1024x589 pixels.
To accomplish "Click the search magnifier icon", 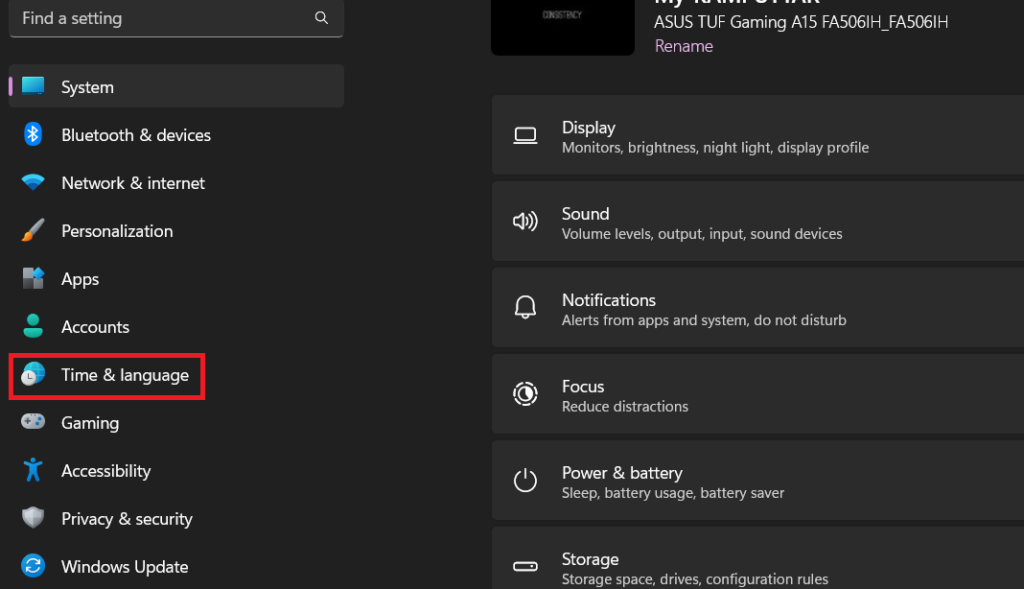I will click(x=321, y=18).
